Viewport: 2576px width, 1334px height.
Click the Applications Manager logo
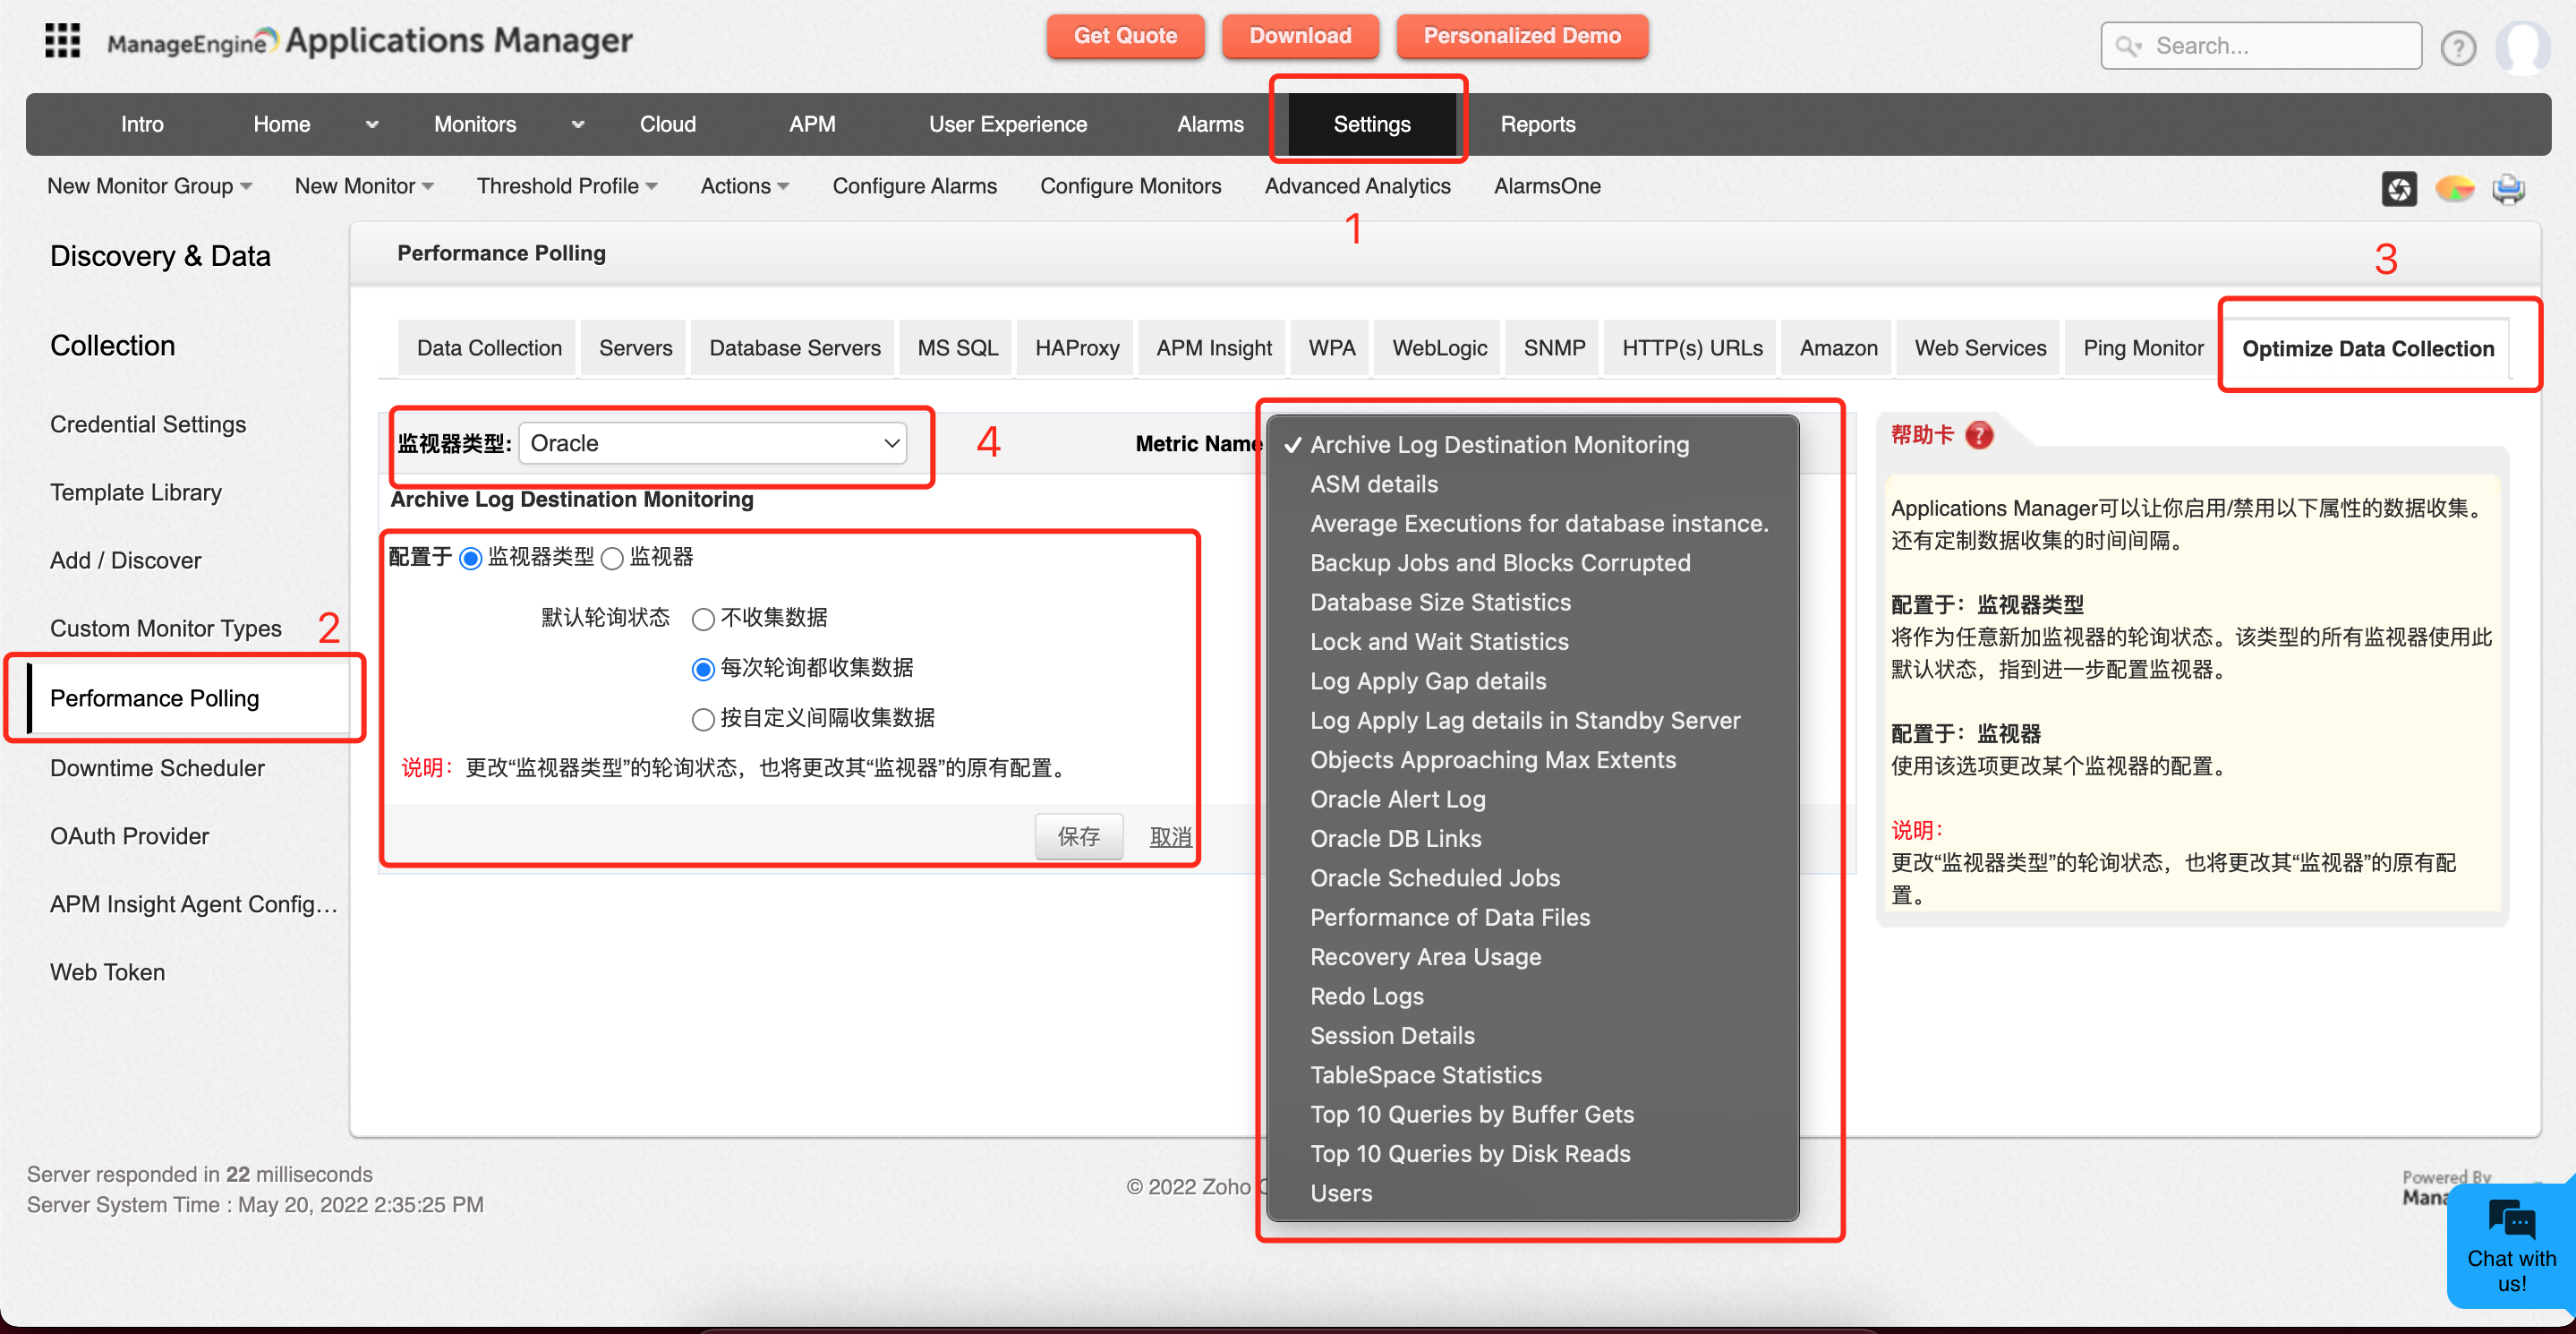(x=369, y=41)
